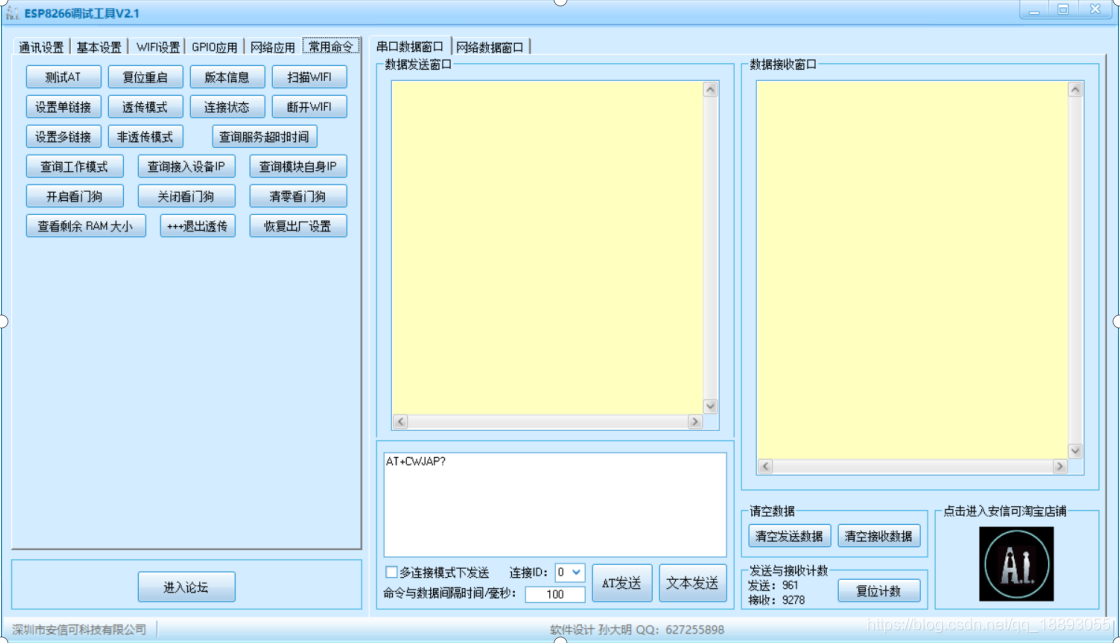The height and width of the screenshot is (643, 1120).
Task: Switch to the 基本设置 tab
Action: (x=99, y=47)
